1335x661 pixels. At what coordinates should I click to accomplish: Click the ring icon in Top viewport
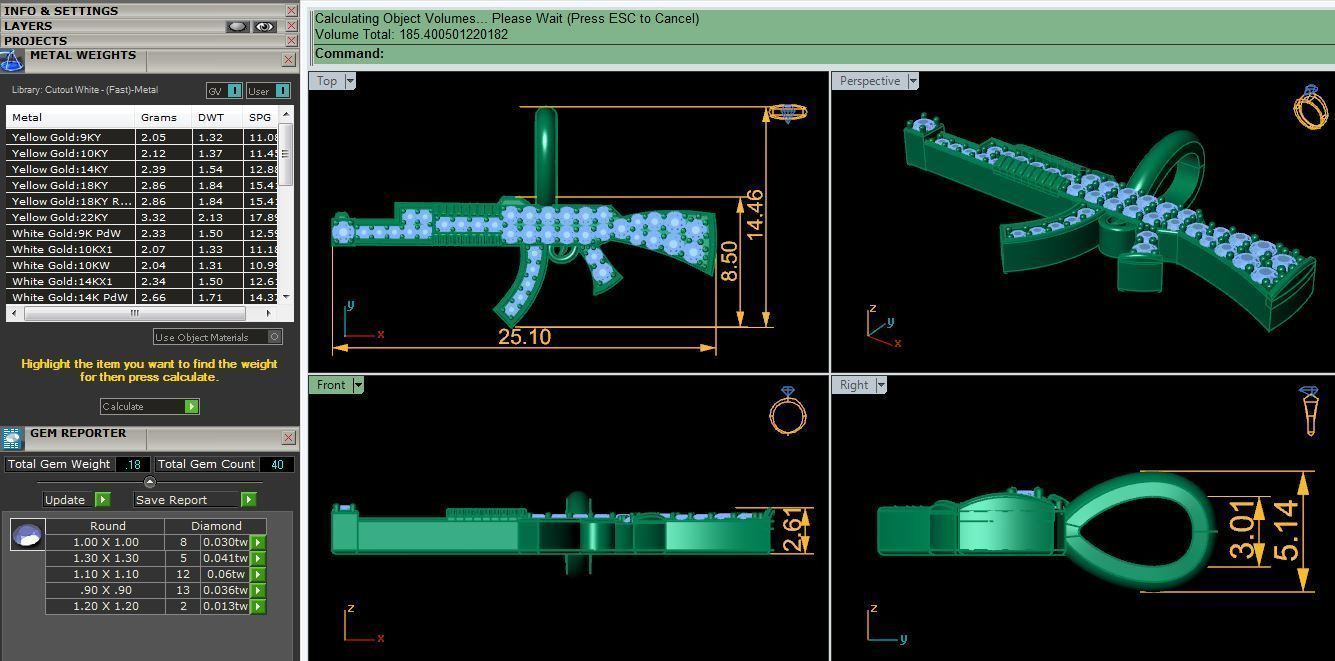788,113
